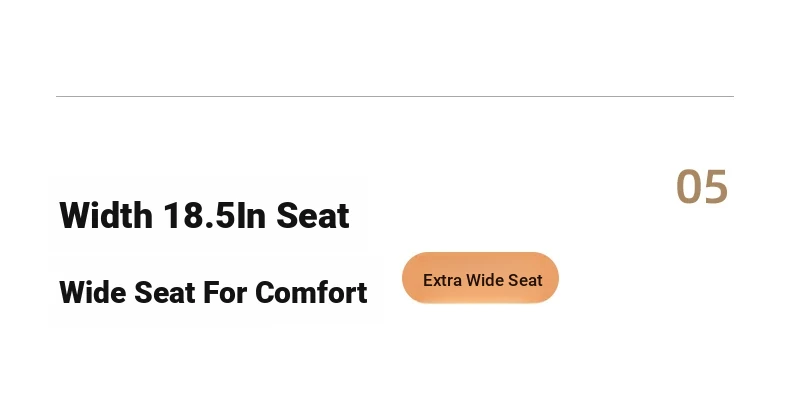Viewport: 790px width, 405px height.
Task: Click the word Wide in subheading
Action: [93, 292]
